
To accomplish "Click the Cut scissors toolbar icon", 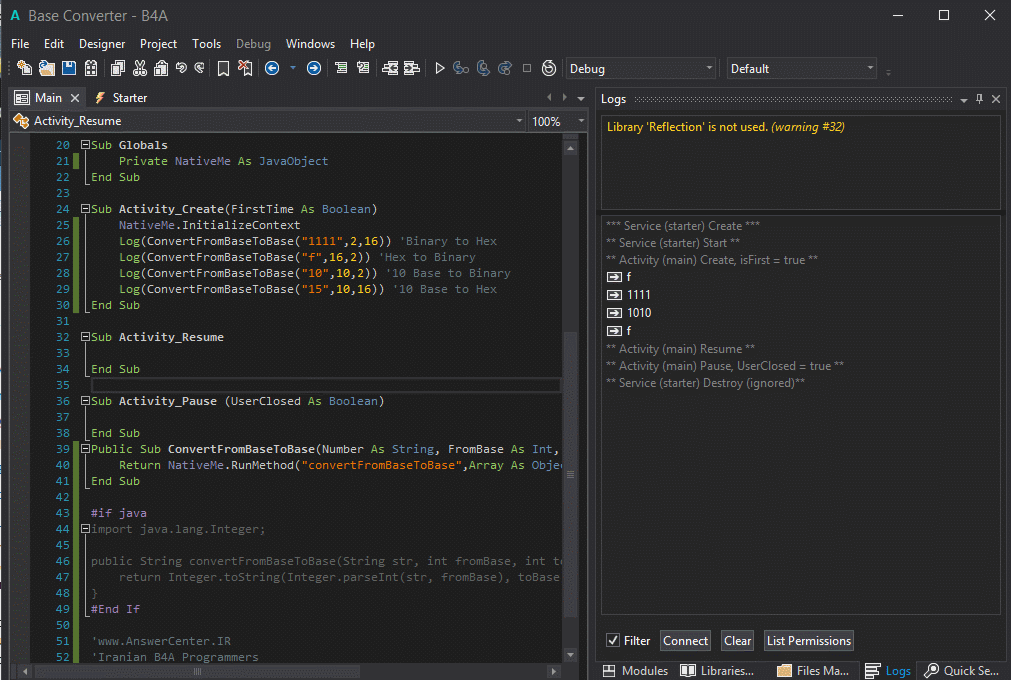I will [139, 68].
